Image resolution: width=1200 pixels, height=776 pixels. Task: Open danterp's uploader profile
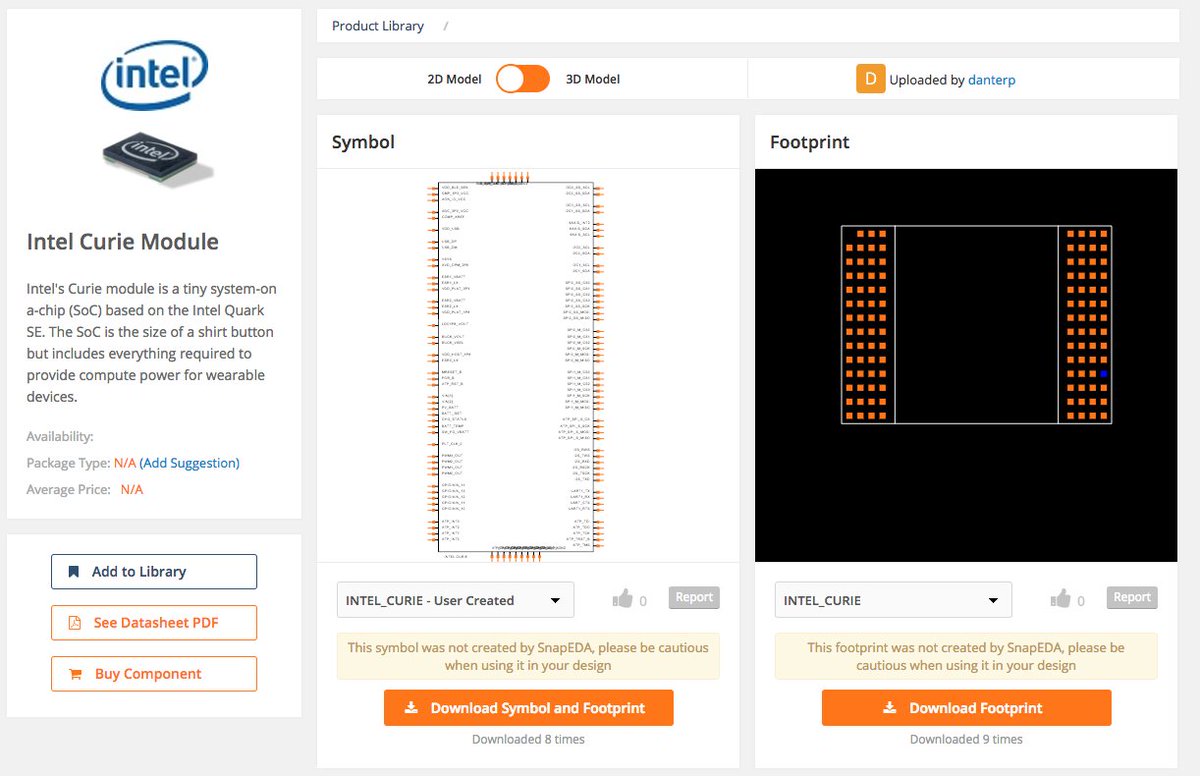tap(992, 80)
